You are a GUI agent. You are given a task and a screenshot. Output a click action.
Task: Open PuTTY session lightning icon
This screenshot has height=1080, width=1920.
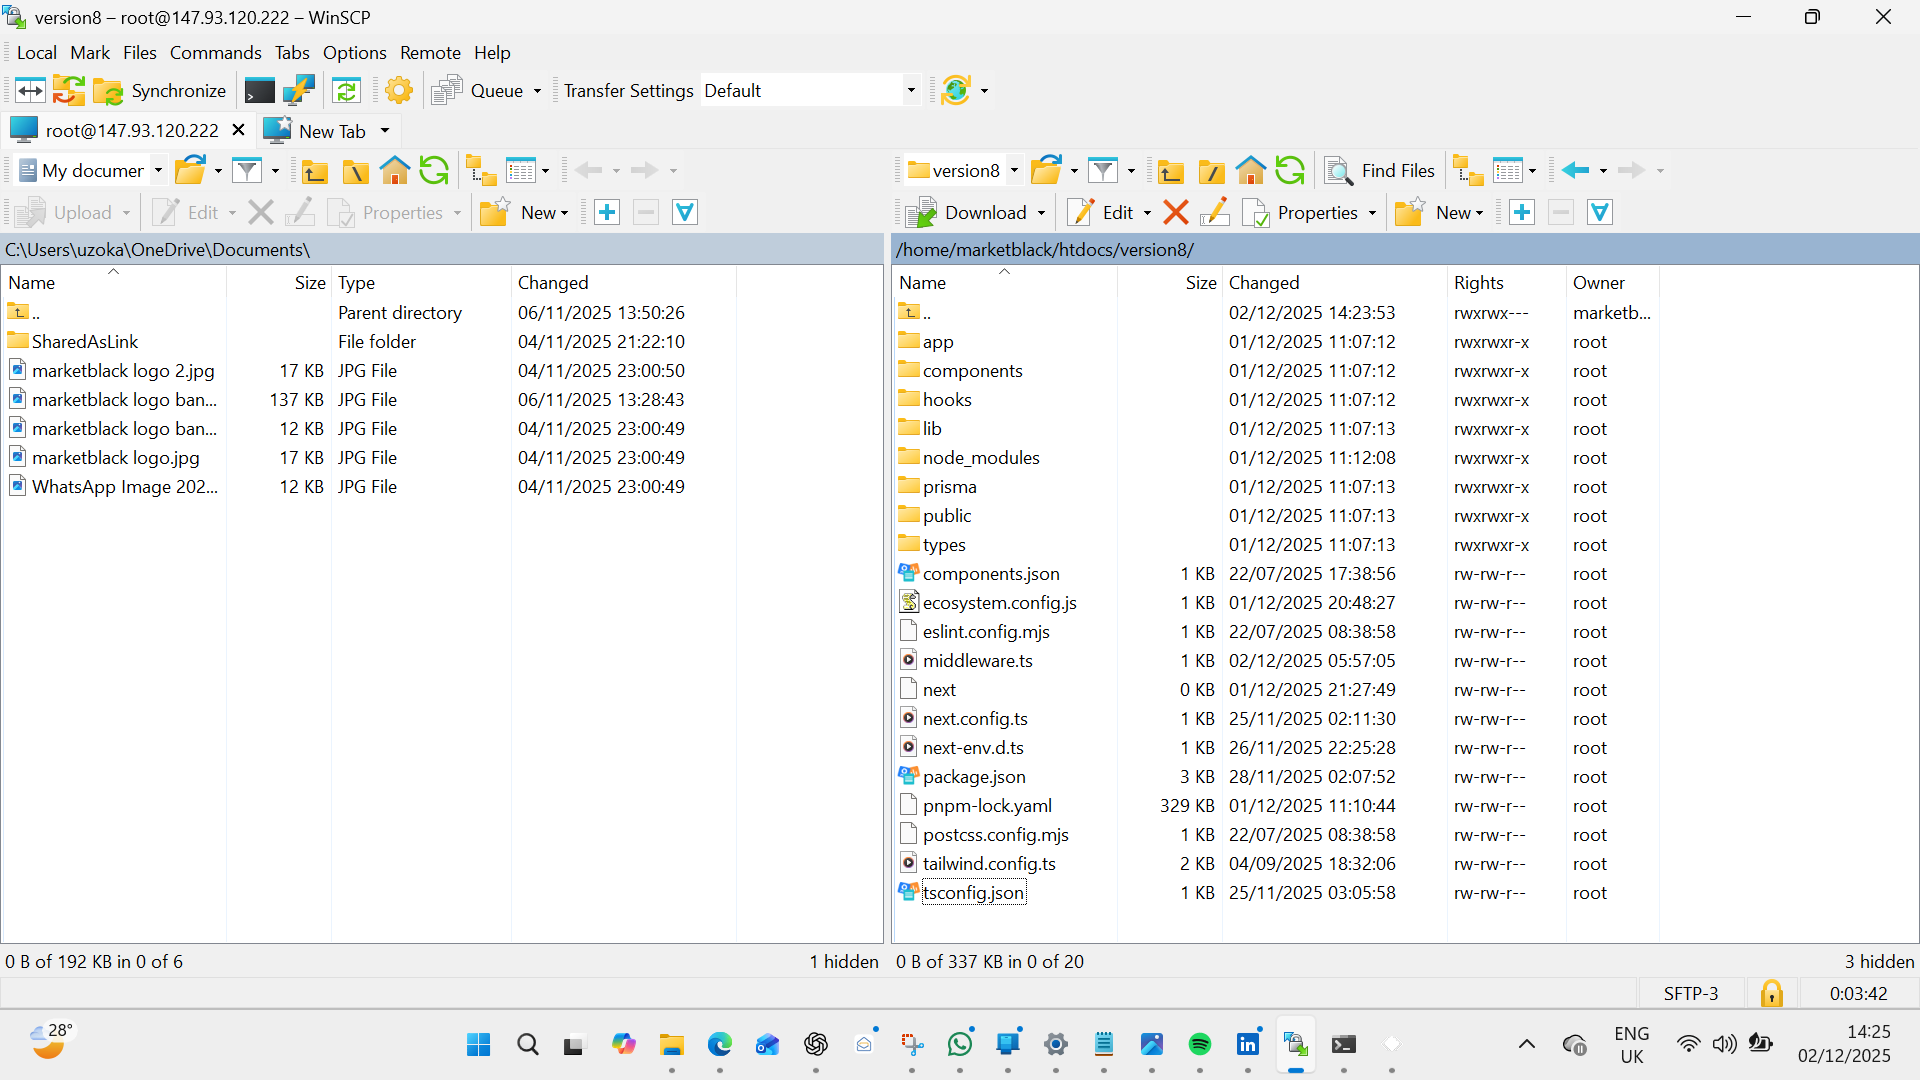pos(299,91)
